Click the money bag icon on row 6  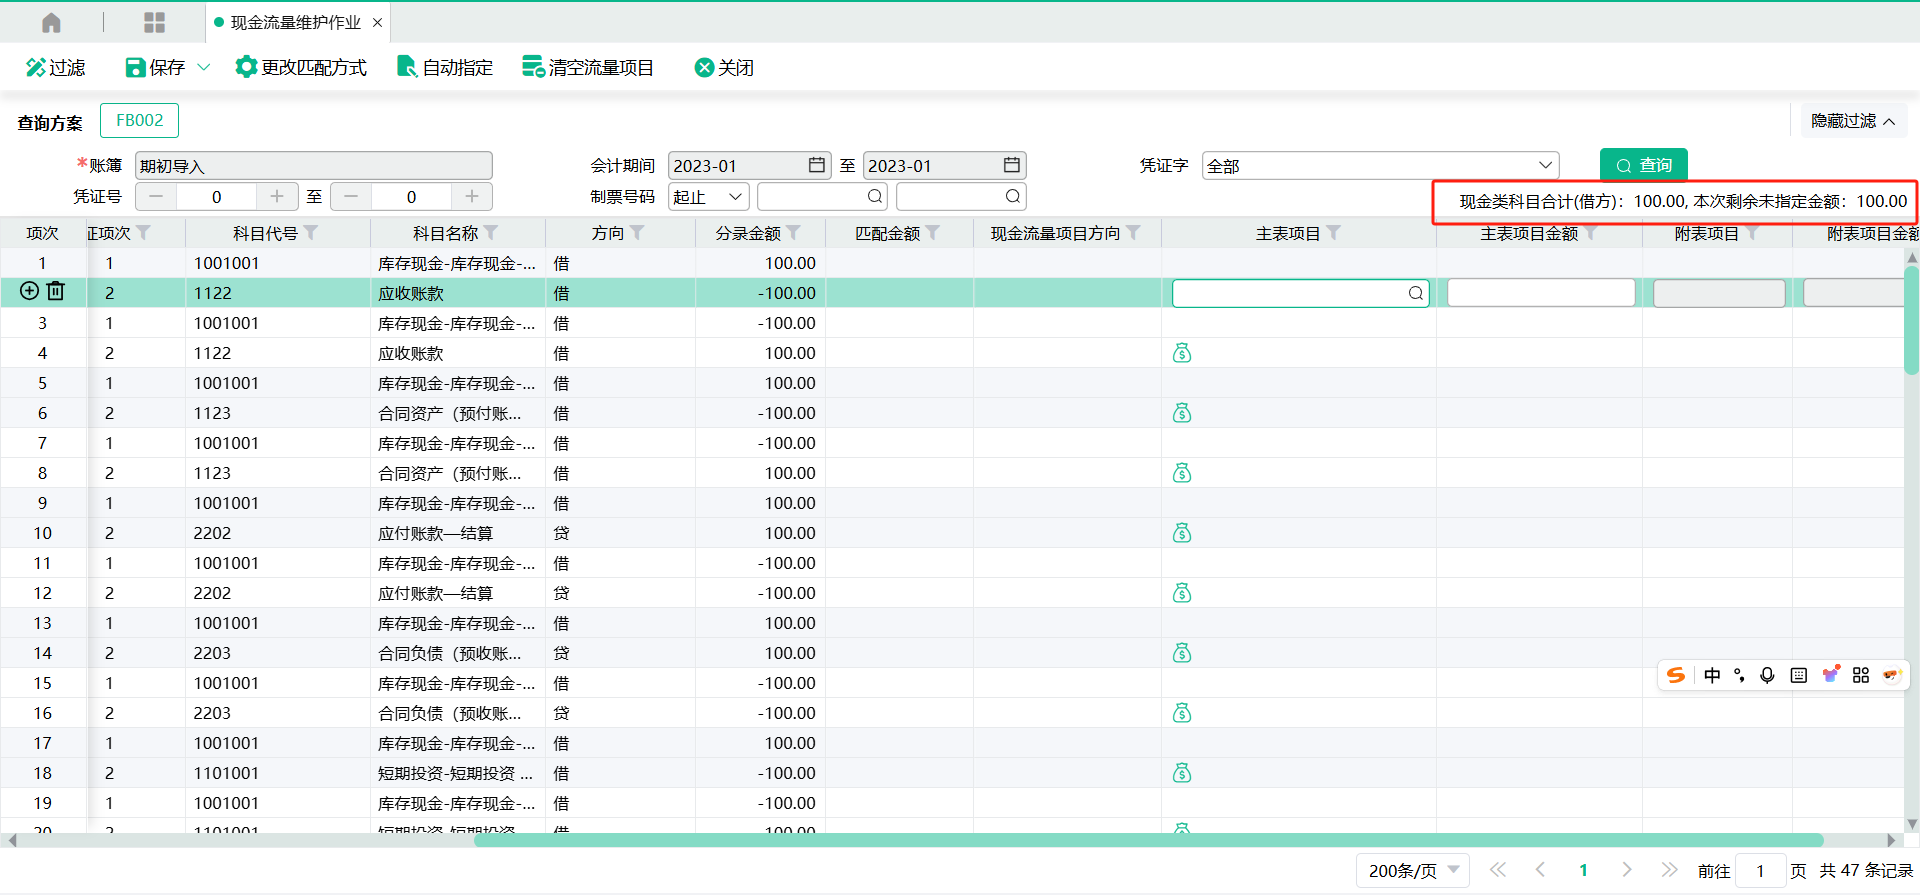(1182, 413)
